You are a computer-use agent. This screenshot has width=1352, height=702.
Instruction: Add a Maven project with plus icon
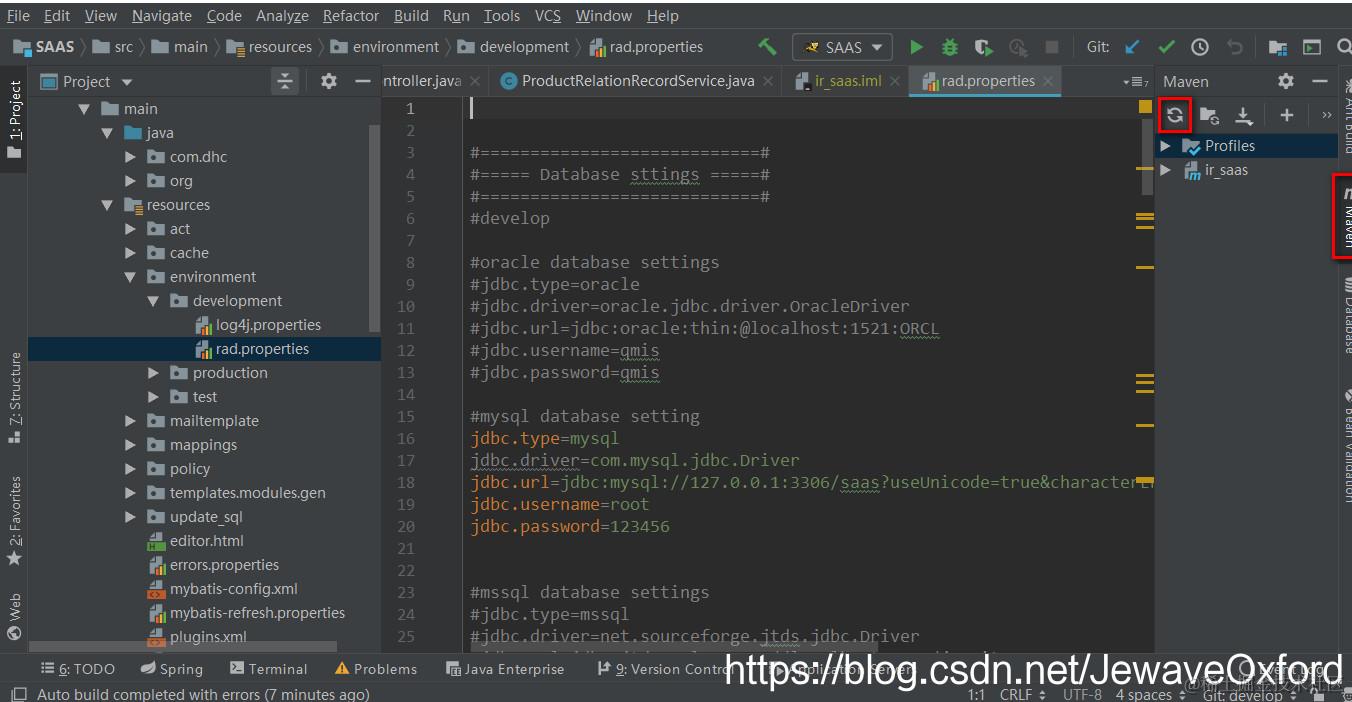click(x=1286, y=115)
